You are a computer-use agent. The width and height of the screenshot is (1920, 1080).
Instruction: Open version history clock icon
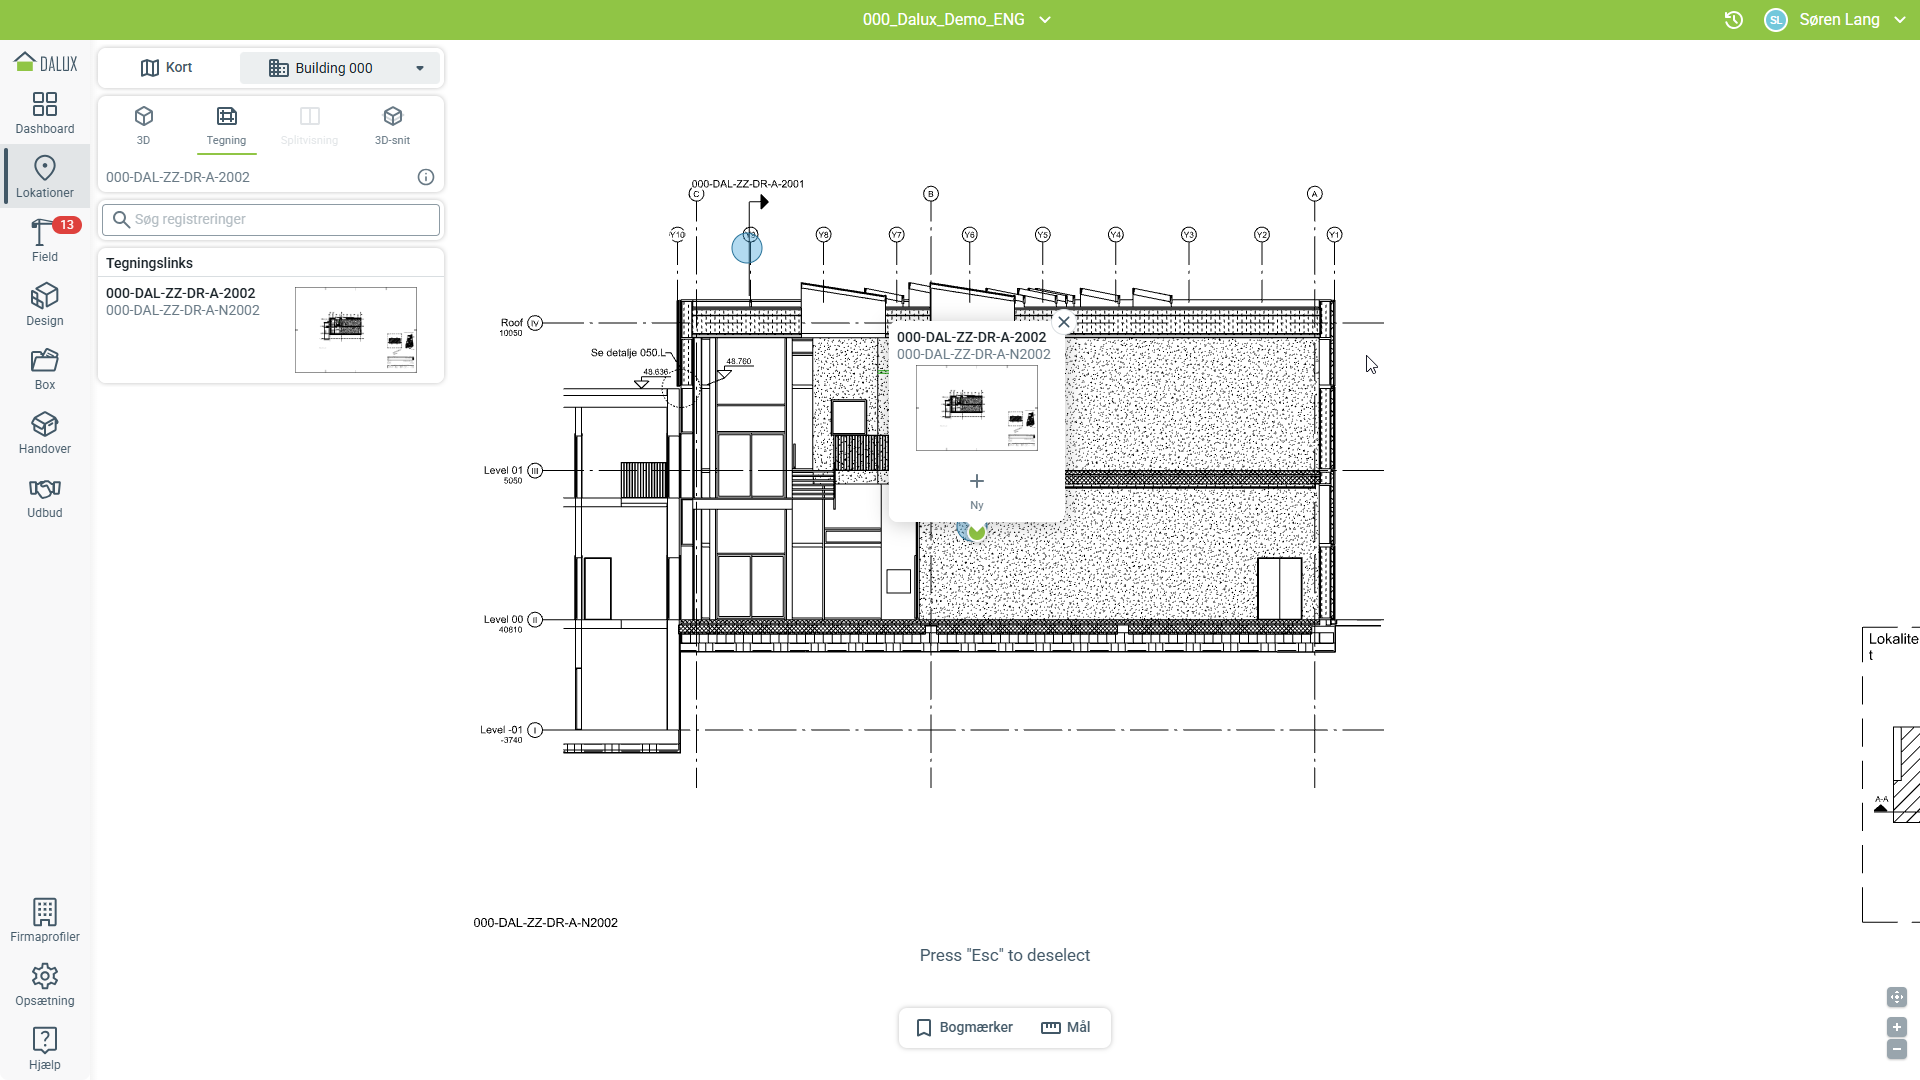(1734, 20)
